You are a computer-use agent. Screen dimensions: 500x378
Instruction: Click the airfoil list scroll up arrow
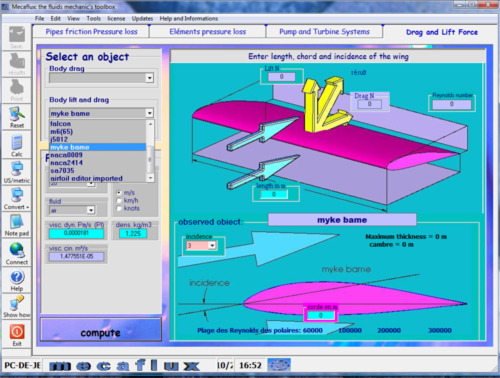[x=150, y=124]
